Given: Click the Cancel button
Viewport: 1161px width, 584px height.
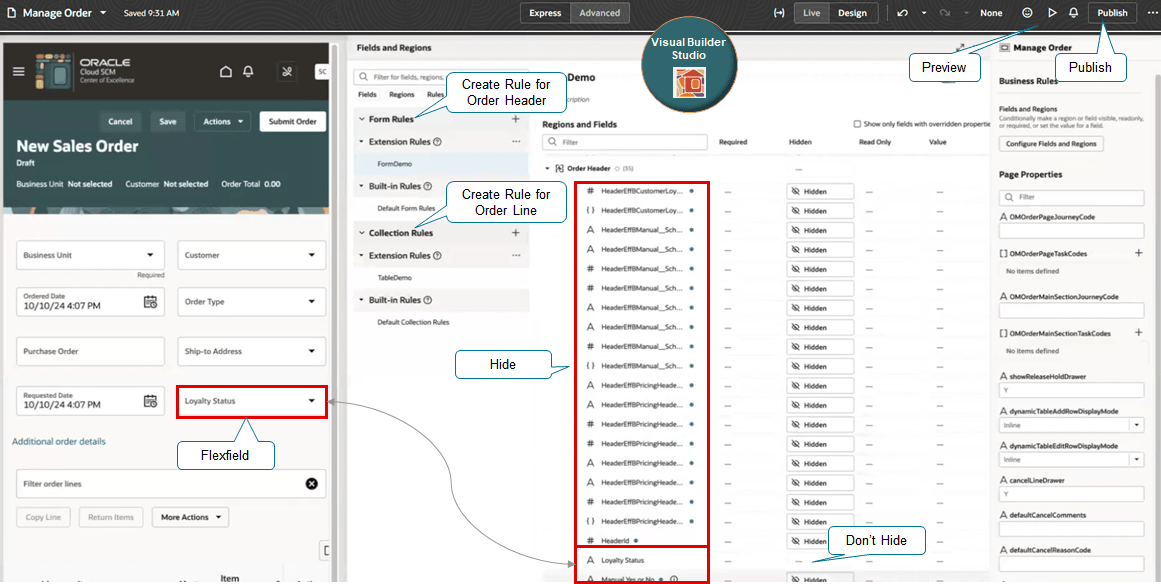Looking at the screenshot, I should click(x=120, y=121).
